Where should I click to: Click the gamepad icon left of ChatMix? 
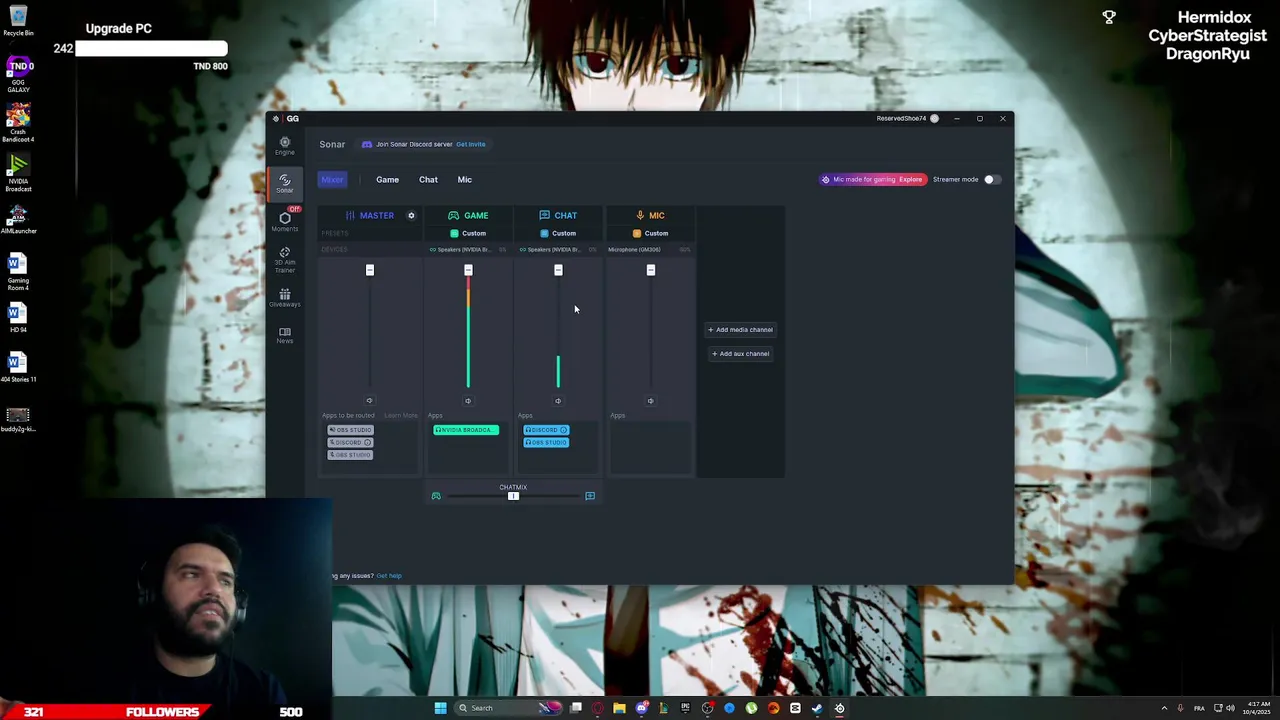[436, 496]
